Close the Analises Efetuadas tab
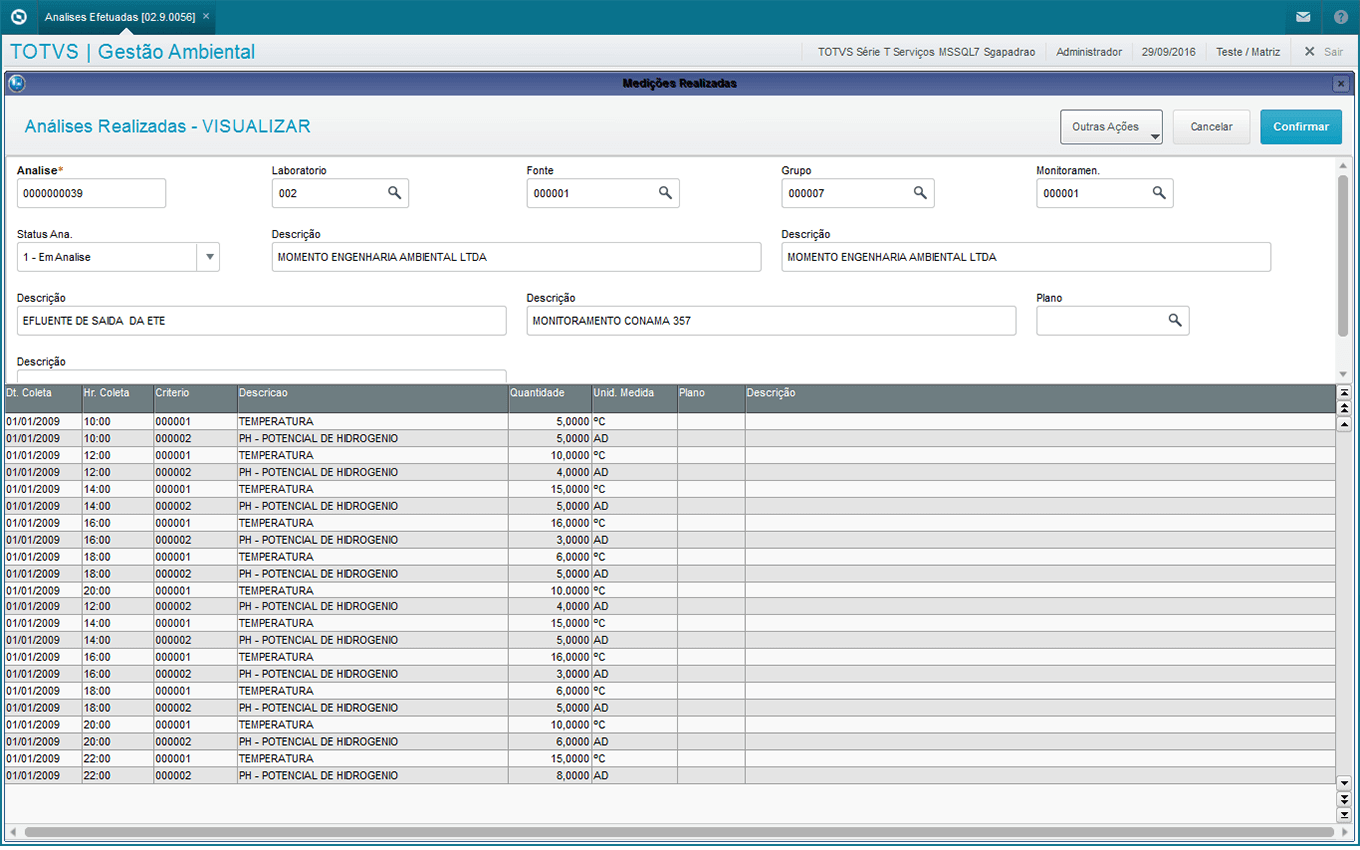1360x850 pixels. tap(206, 17)
